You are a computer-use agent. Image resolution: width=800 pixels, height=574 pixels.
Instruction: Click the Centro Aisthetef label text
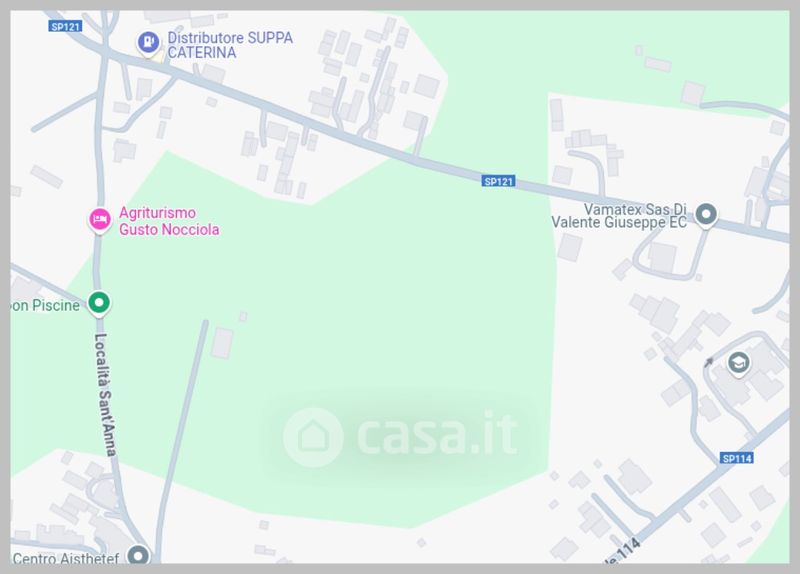point(66,558)
